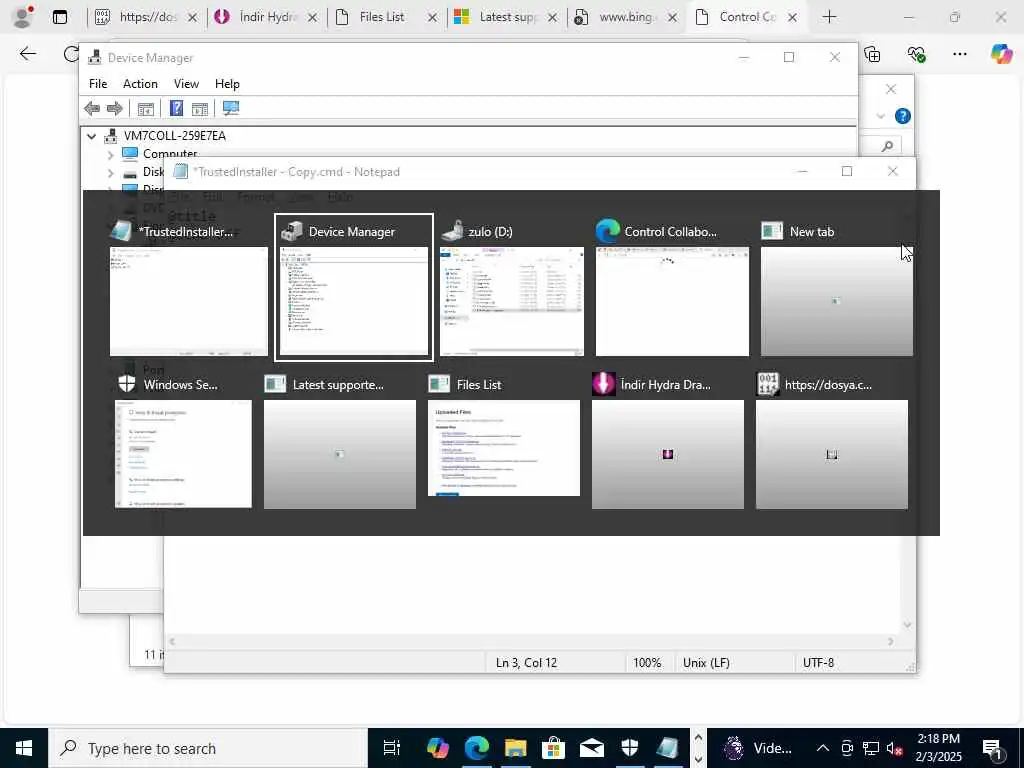Click the Notepad horizontal scrollbar's right arrow

coord(891,642)
